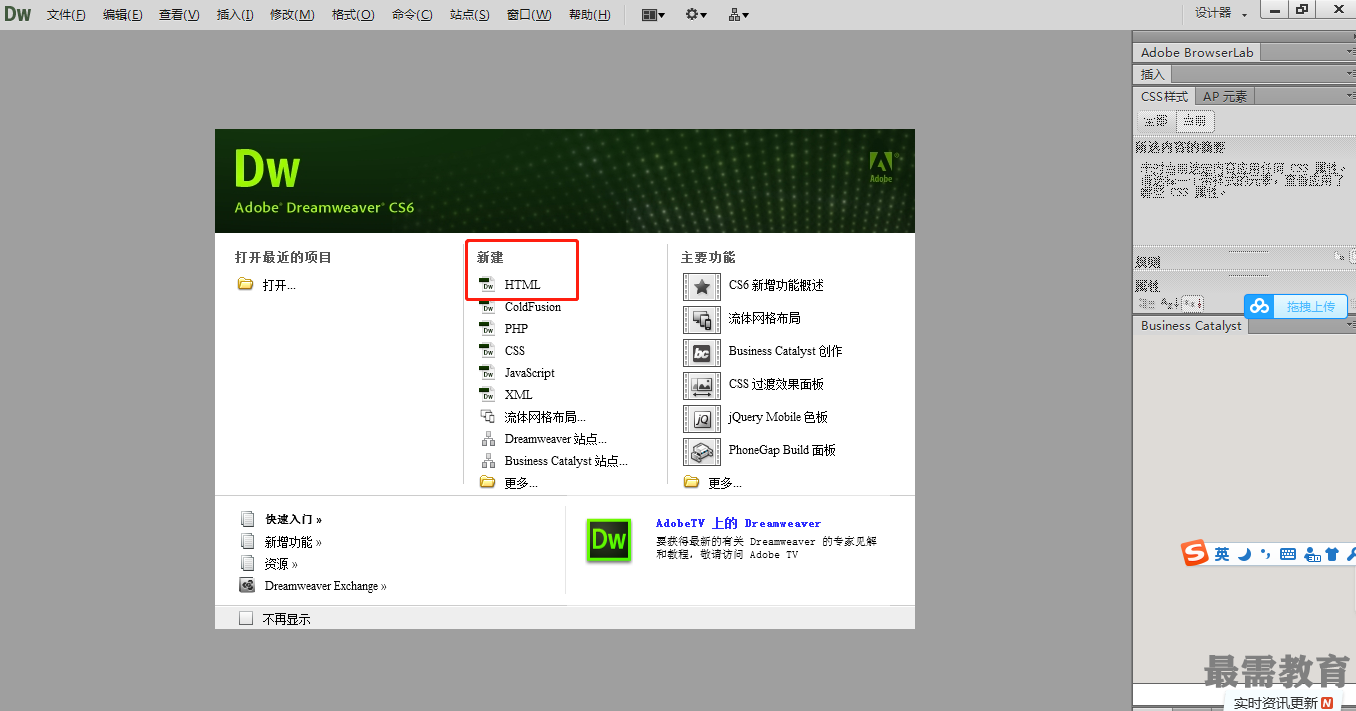Click the Dreamweaver Exchange » link
The height and width of the screenshot is (711, 1356).
point(325,586)
